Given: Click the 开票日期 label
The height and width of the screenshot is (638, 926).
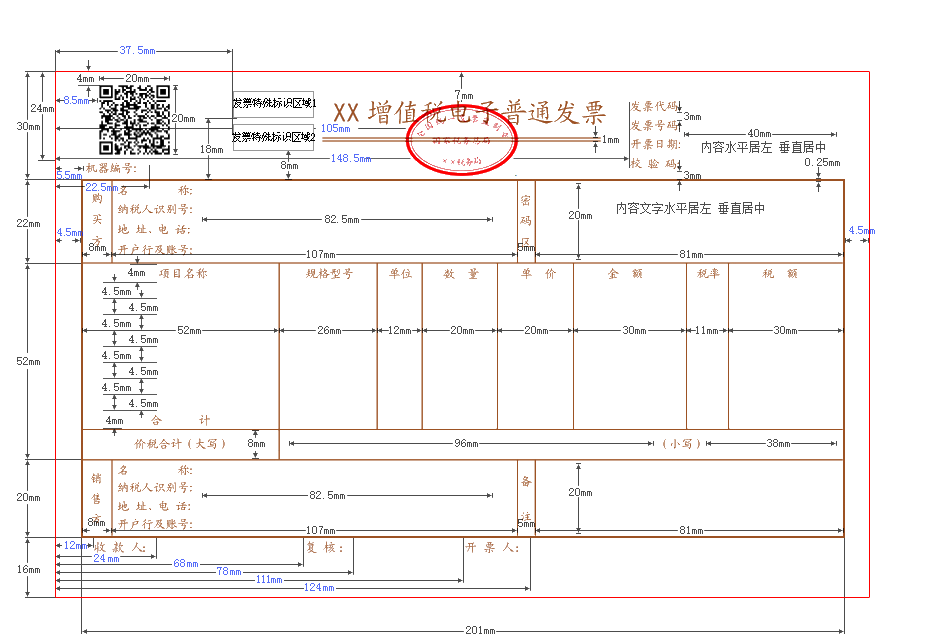Looking at the screenshot, I should (x=655, y=144).
